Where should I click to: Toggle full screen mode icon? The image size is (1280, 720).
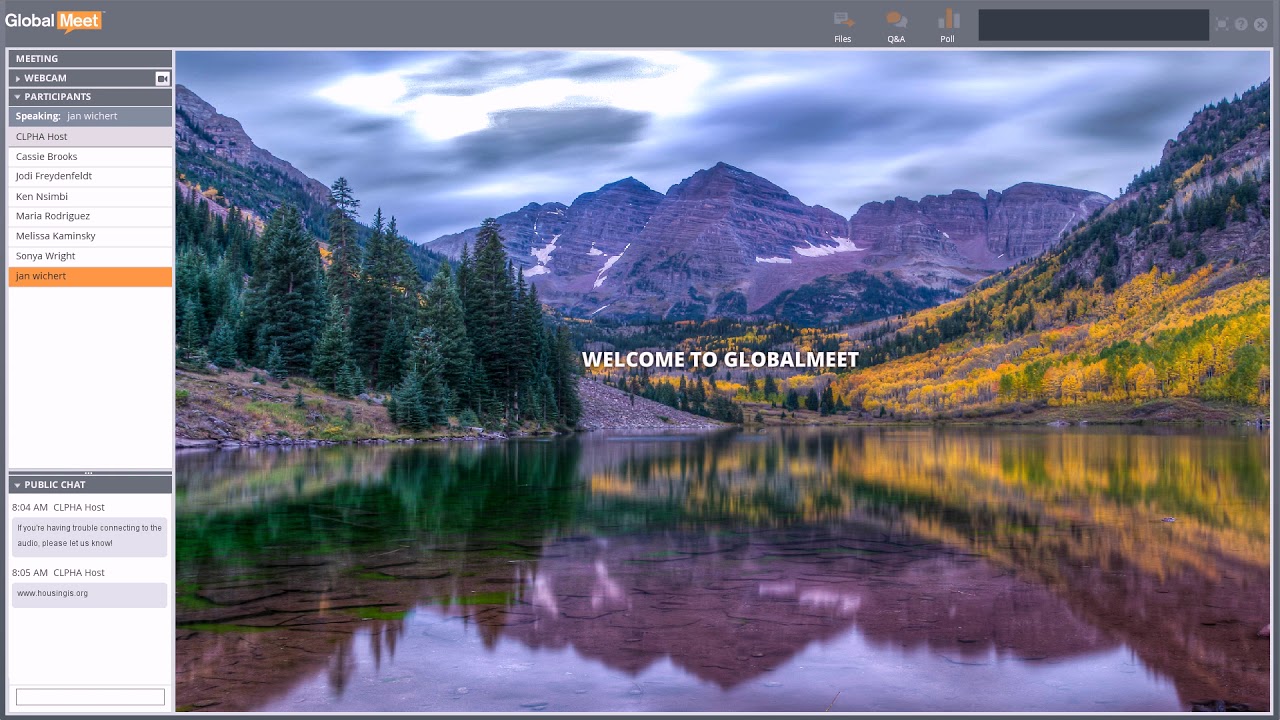tap(1222, 24)
